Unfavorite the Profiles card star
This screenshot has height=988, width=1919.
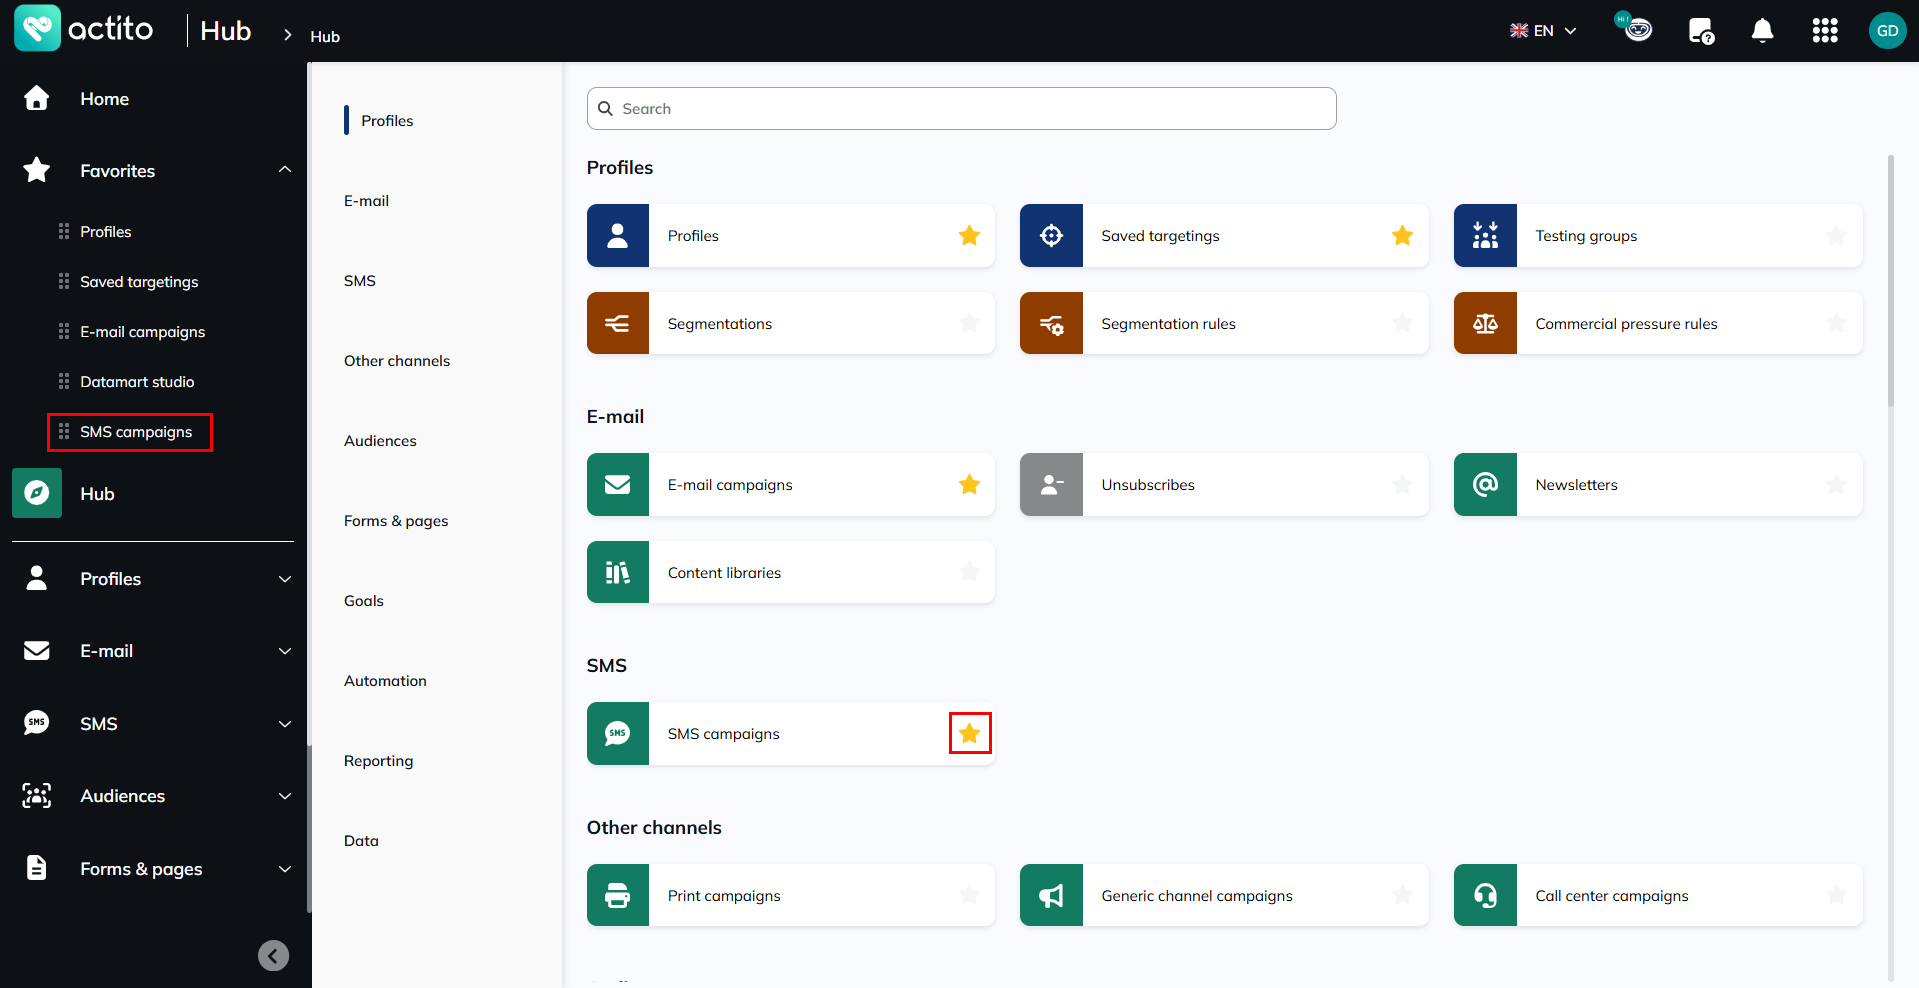(x=969, y=236)
